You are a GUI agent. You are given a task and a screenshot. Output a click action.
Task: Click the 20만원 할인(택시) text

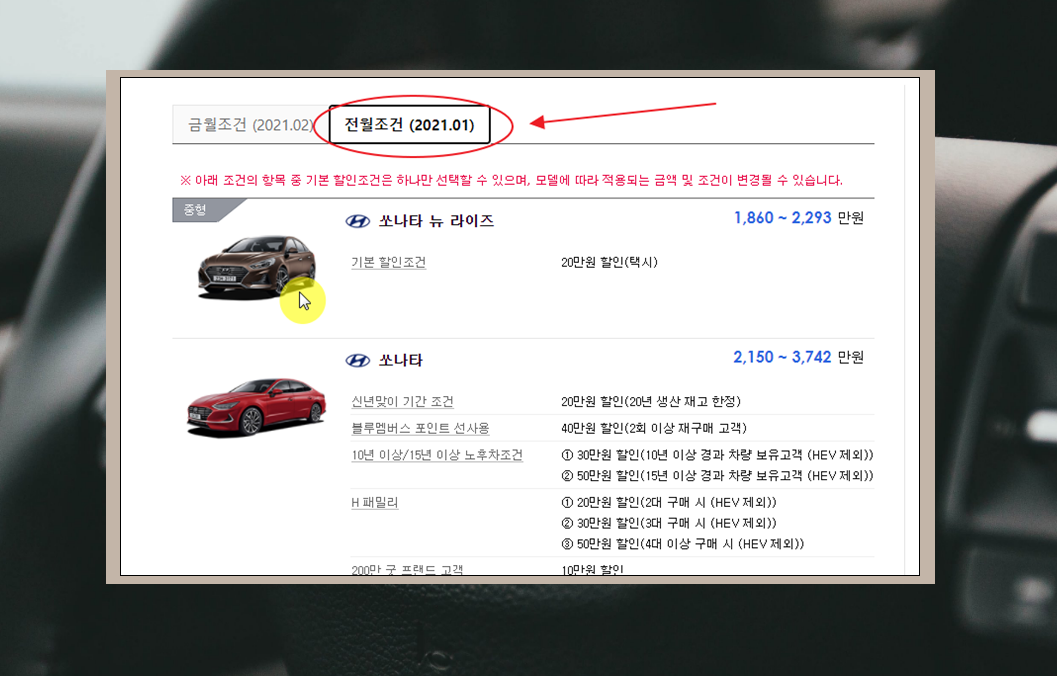point(609,262)
